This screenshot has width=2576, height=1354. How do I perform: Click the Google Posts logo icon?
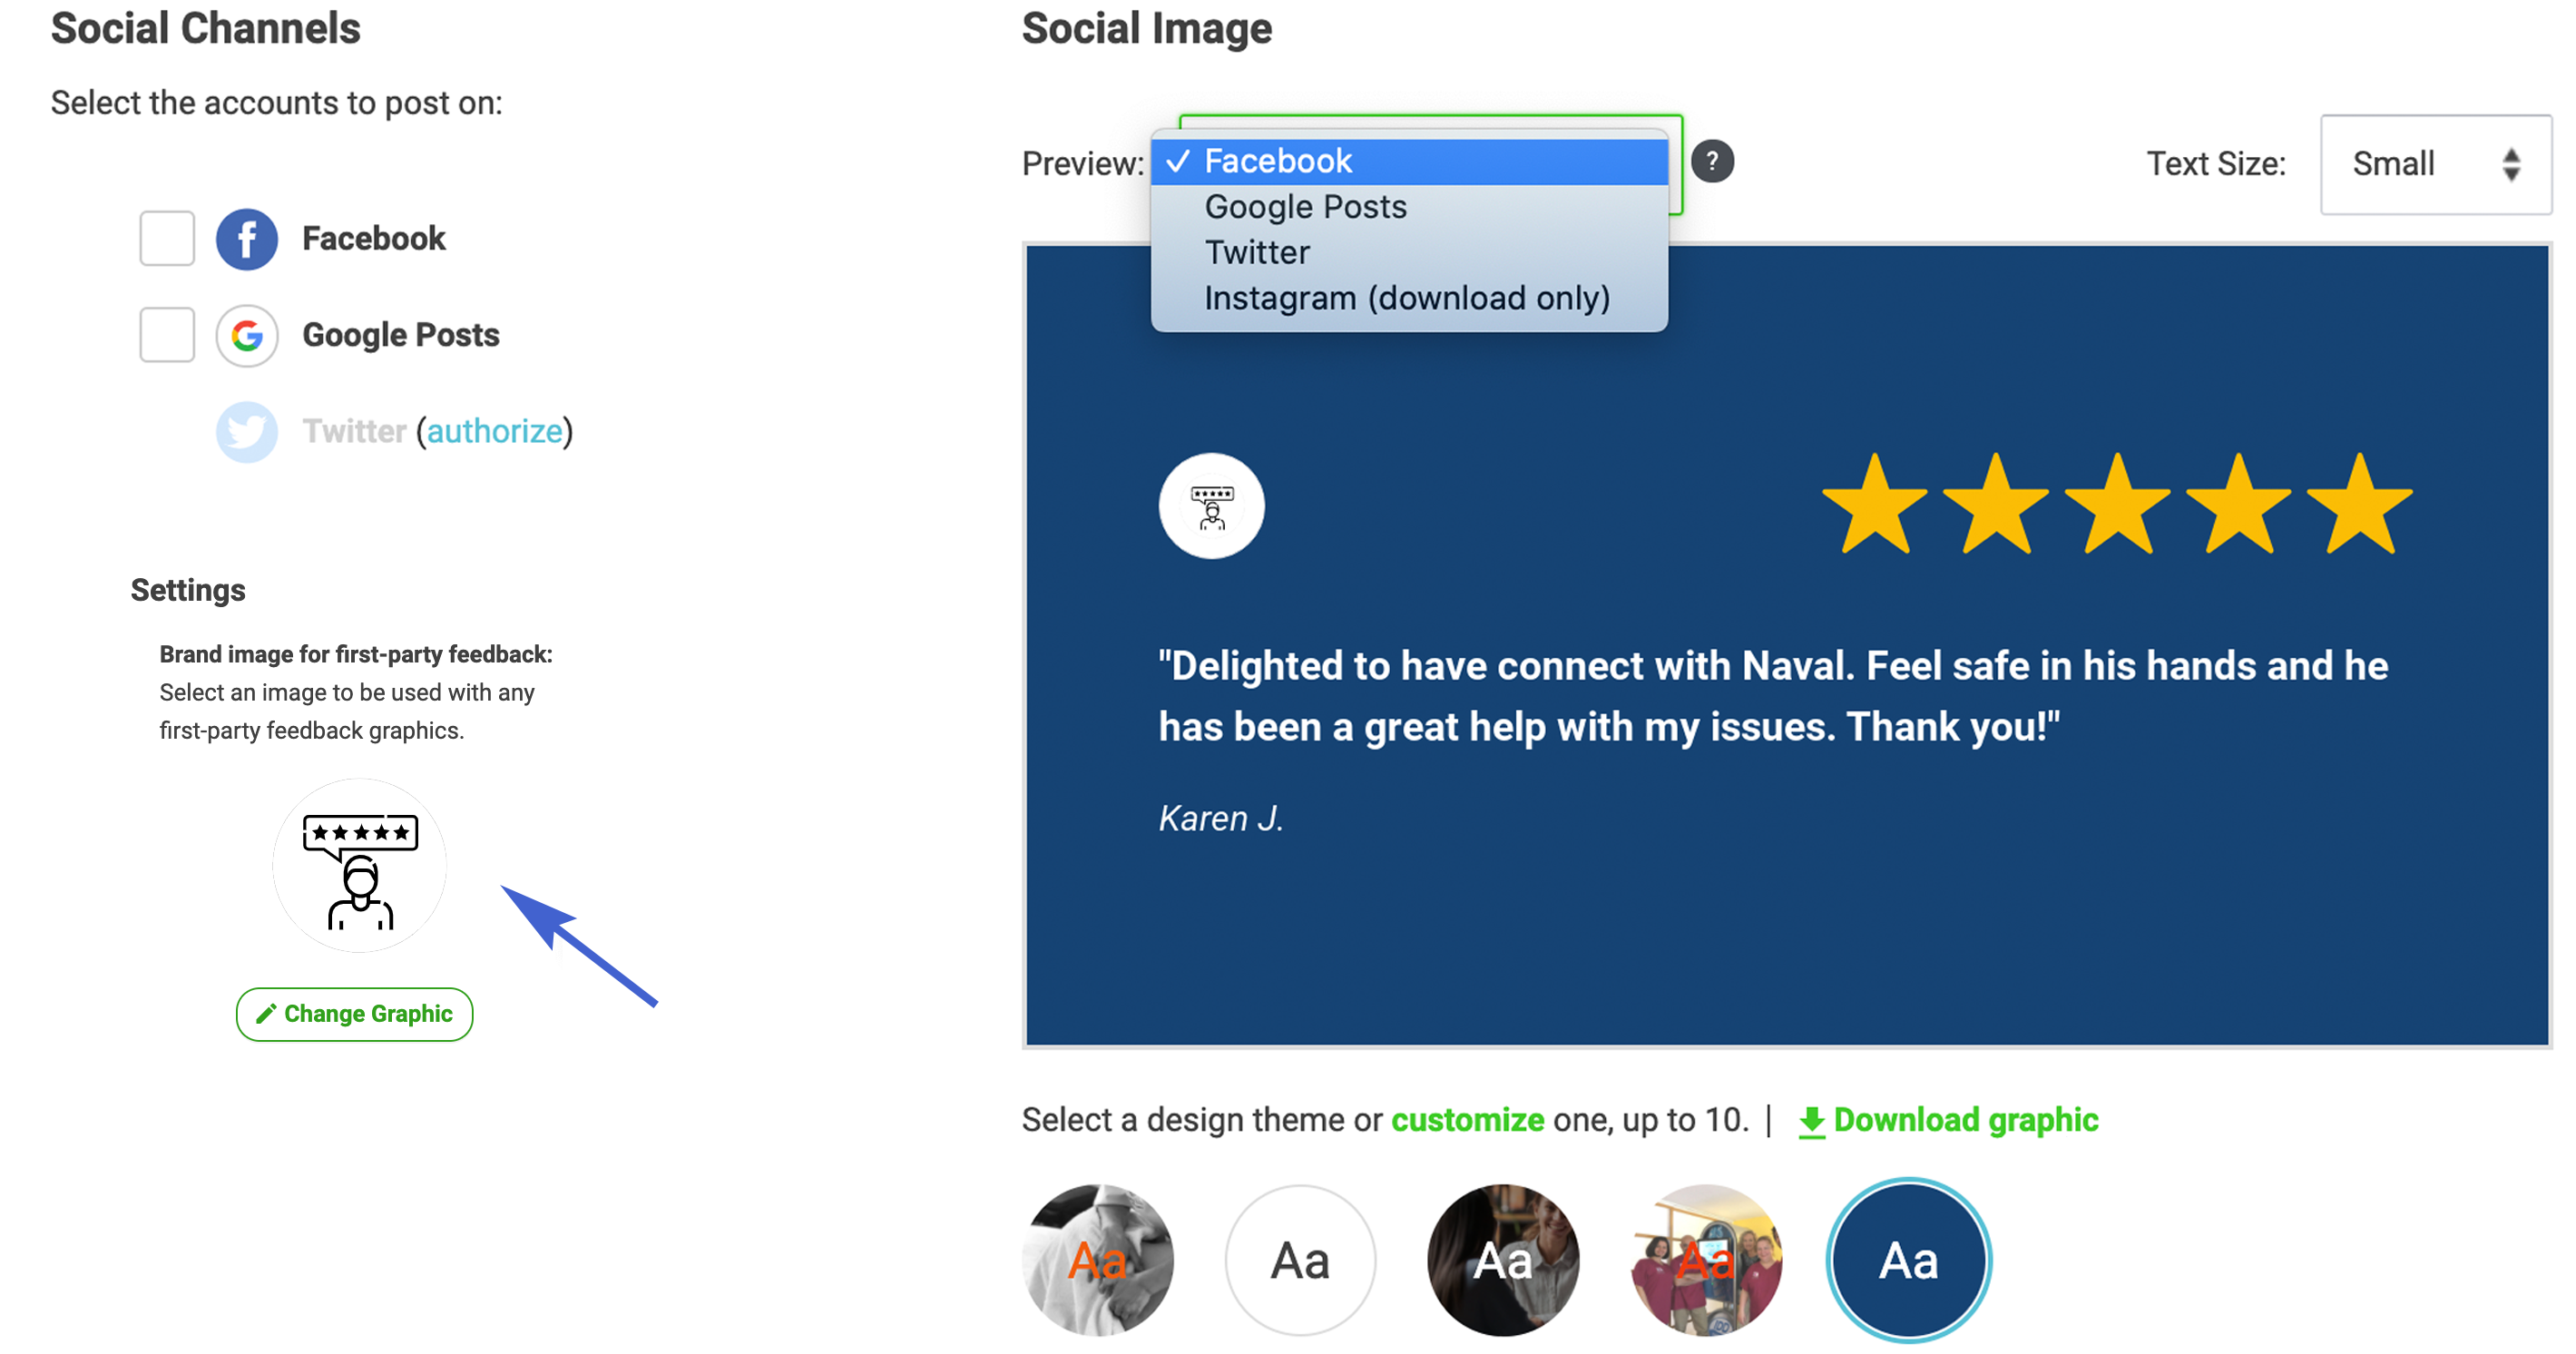(x=246, y=335)
